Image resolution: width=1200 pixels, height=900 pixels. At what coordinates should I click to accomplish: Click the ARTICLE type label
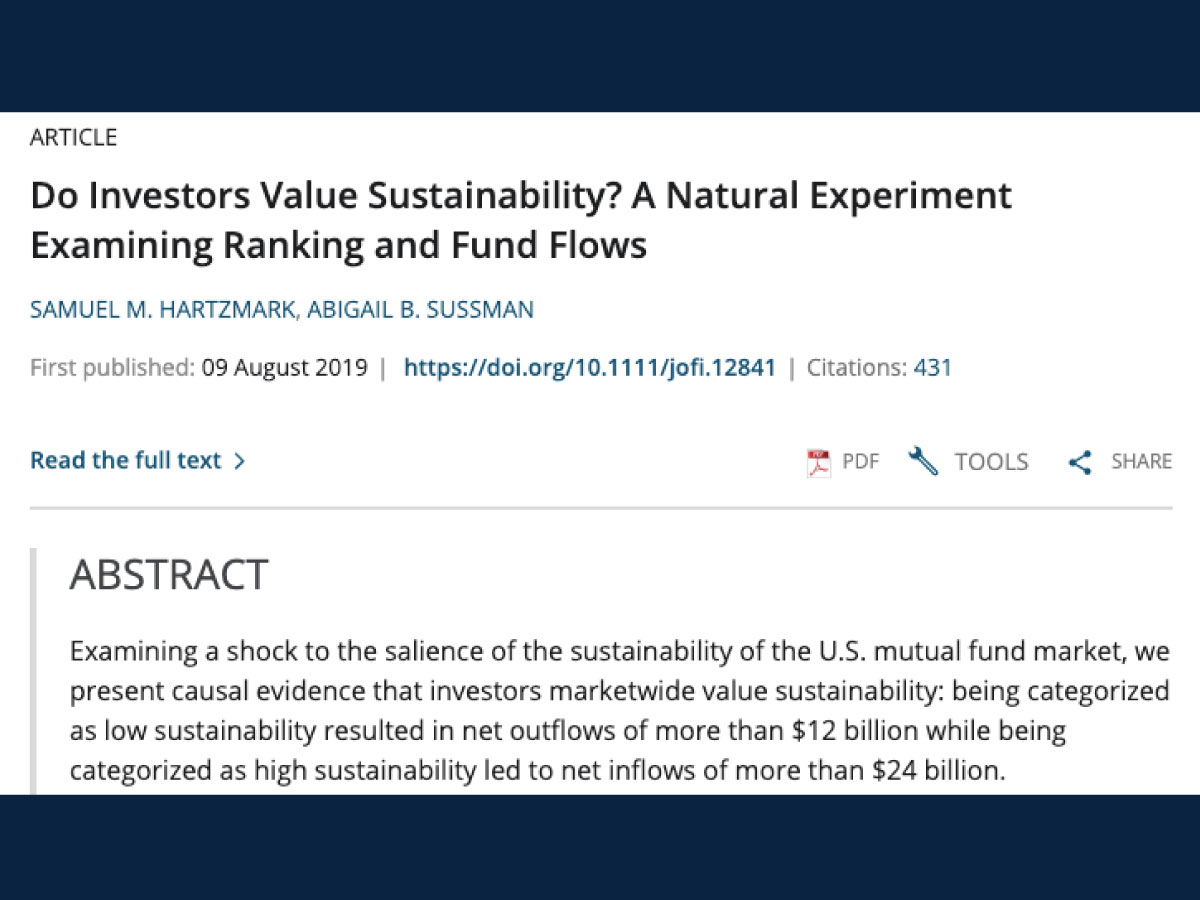tap(73, 138)
